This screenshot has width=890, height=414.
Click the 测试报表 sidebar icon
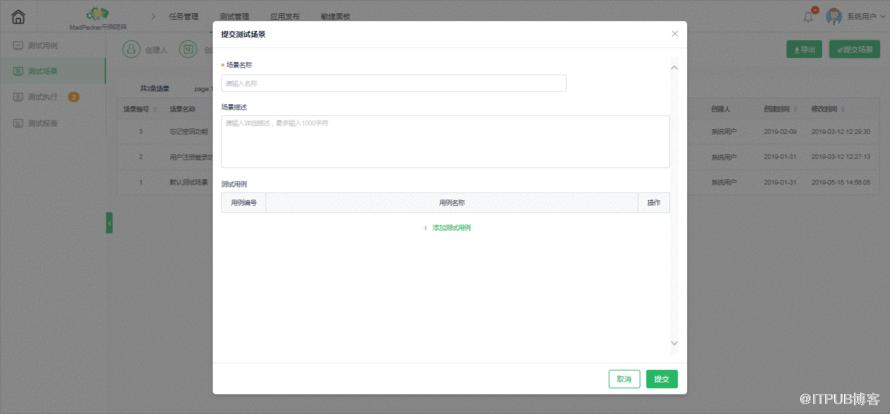[x=18, y=123]
